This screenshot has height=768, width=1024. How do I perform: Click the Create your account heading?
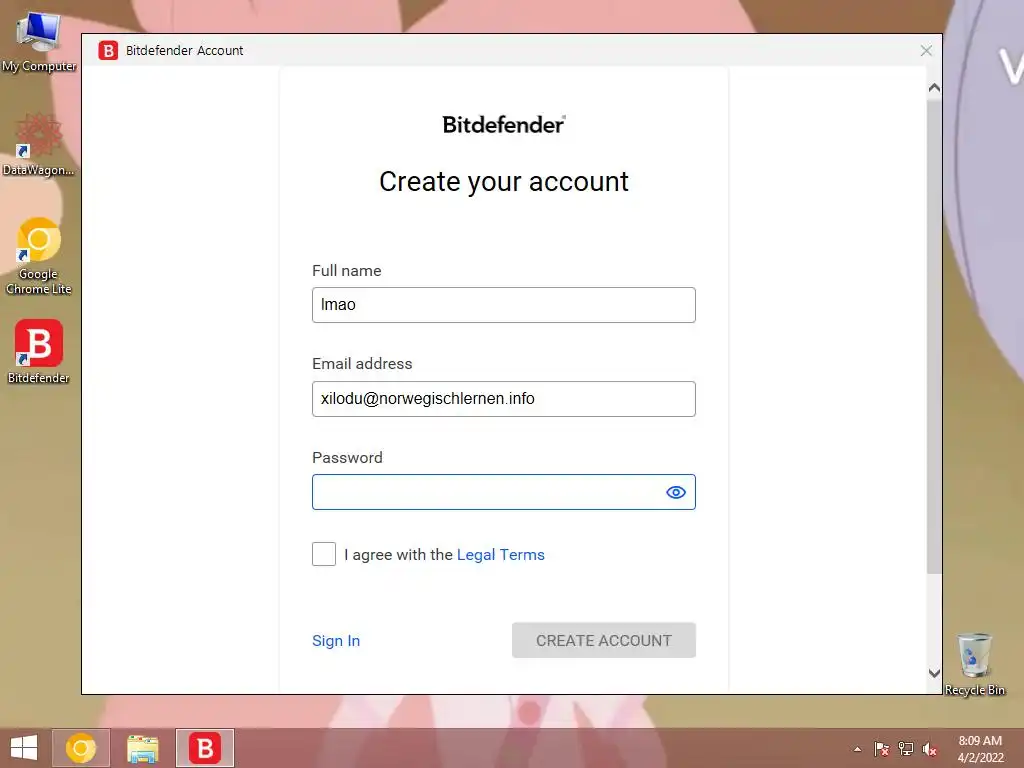click(x=504, y=182)
